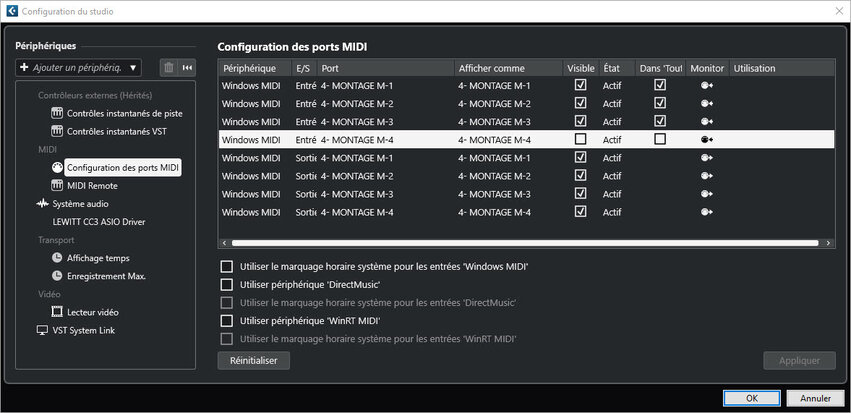Click the trash icon to delete device
Image resolution: width=851 pixels, height=413 pixels.
(x=168, y=68)
